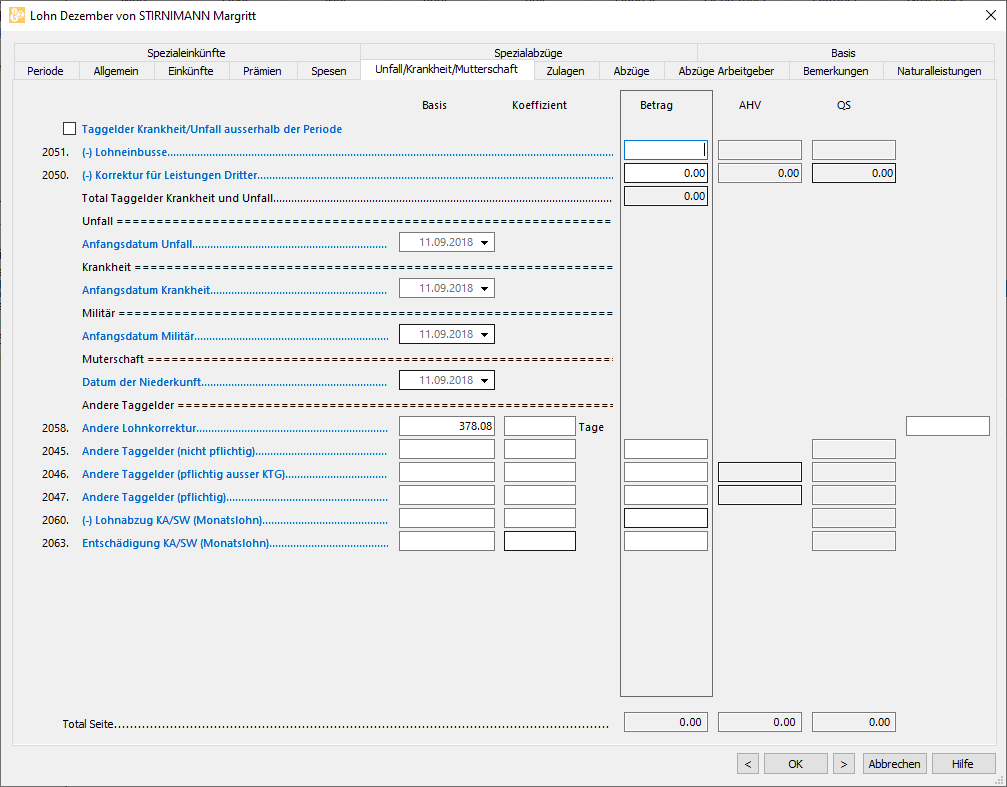Click the Andere Taggelder (pflichtig ausser KTG) label
This screenshot has height=787, width=1007.
[x=183, y=474]
